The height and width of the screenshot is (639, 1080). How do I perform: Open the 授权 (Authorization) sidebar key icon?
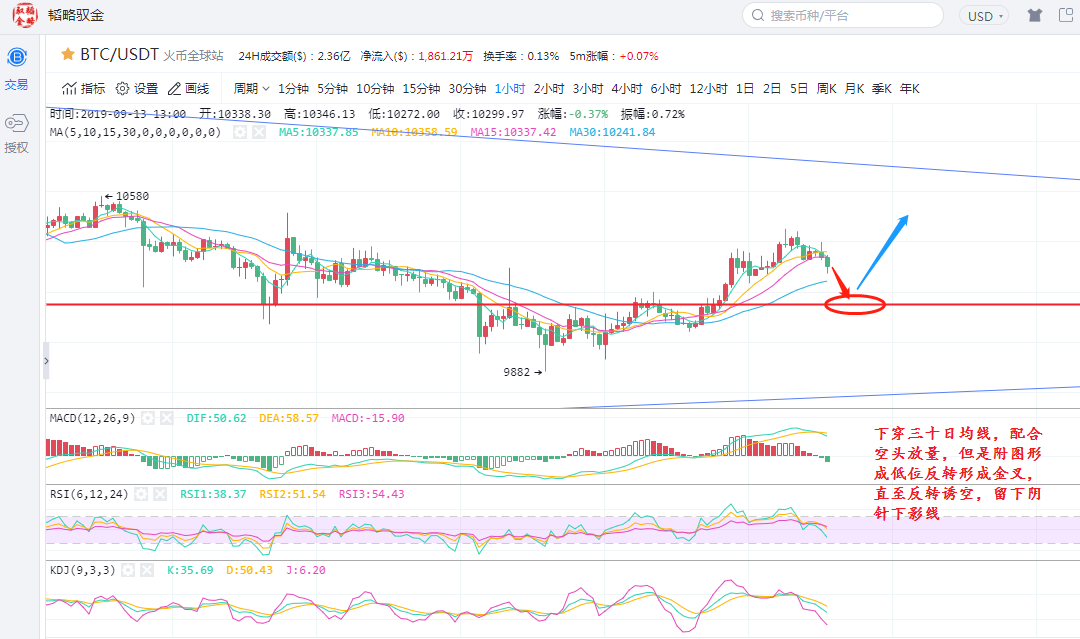[x=17, y=133]
